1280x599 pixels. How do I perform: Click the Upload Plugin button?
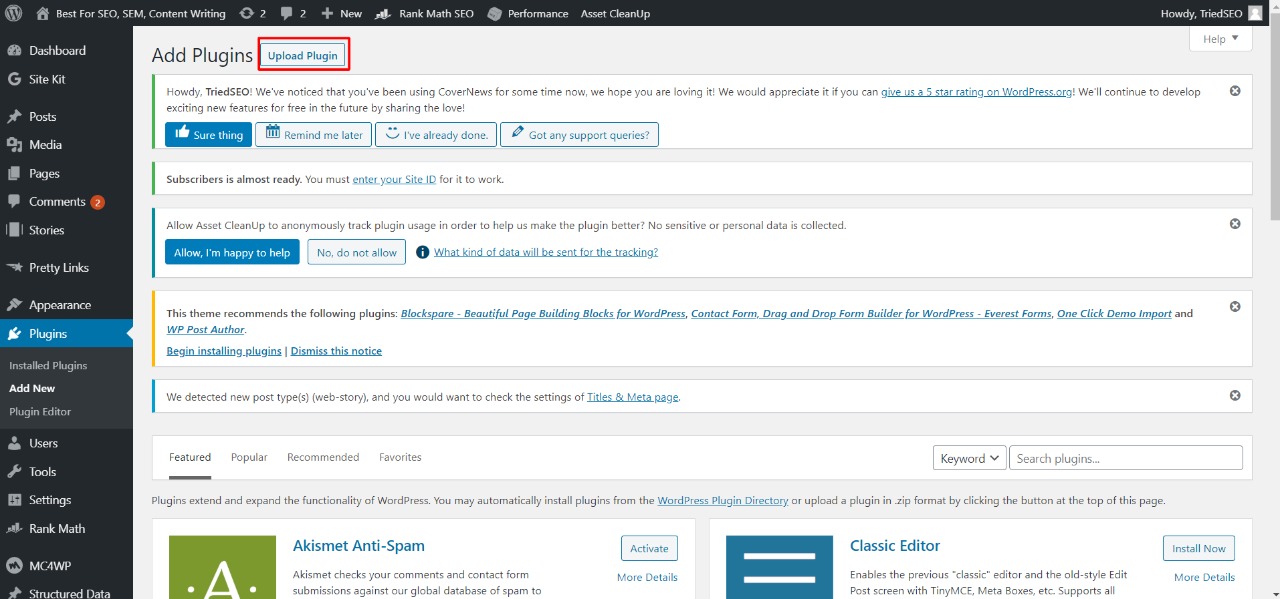303,55
